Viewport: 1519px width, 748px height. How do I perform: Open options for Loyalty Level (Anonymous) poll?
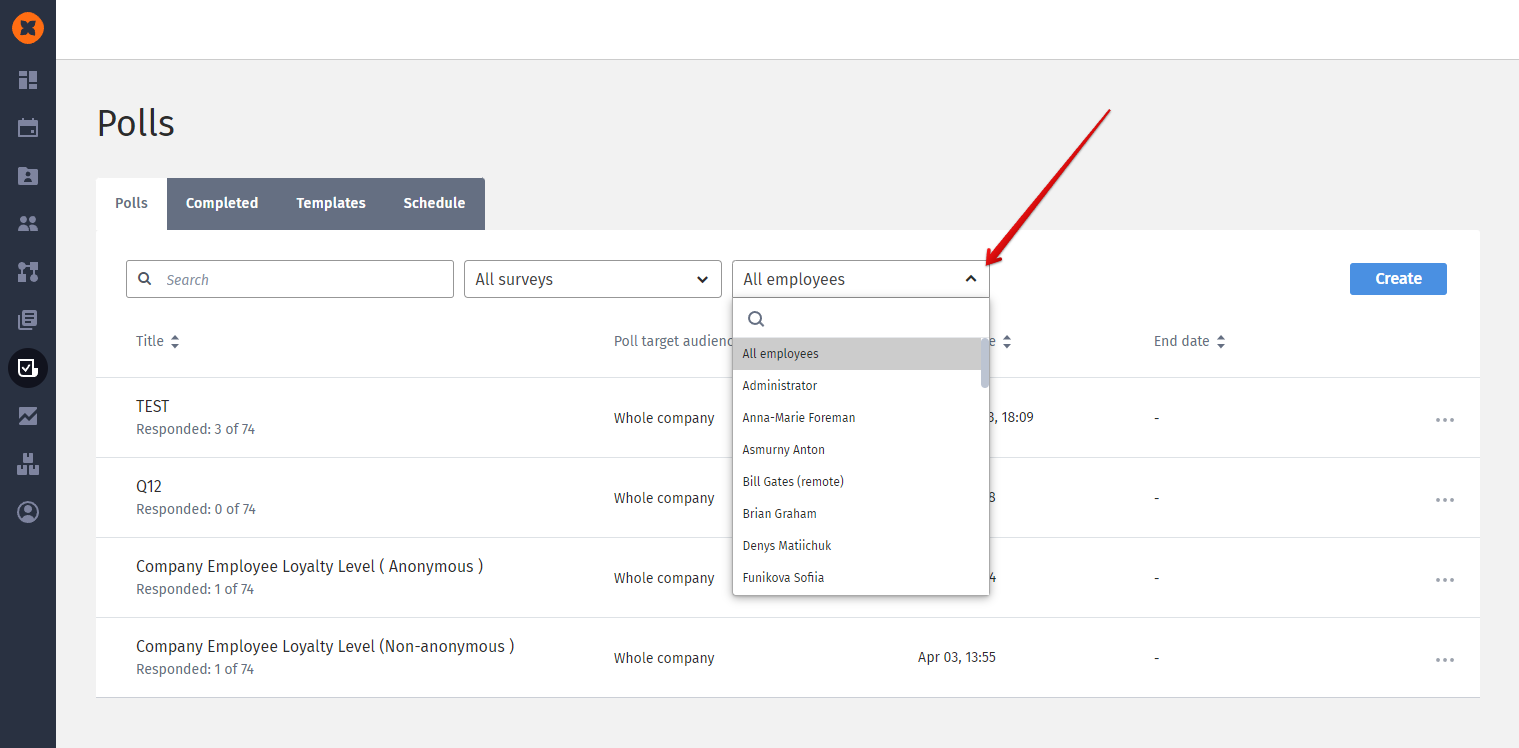(1445, 580)
